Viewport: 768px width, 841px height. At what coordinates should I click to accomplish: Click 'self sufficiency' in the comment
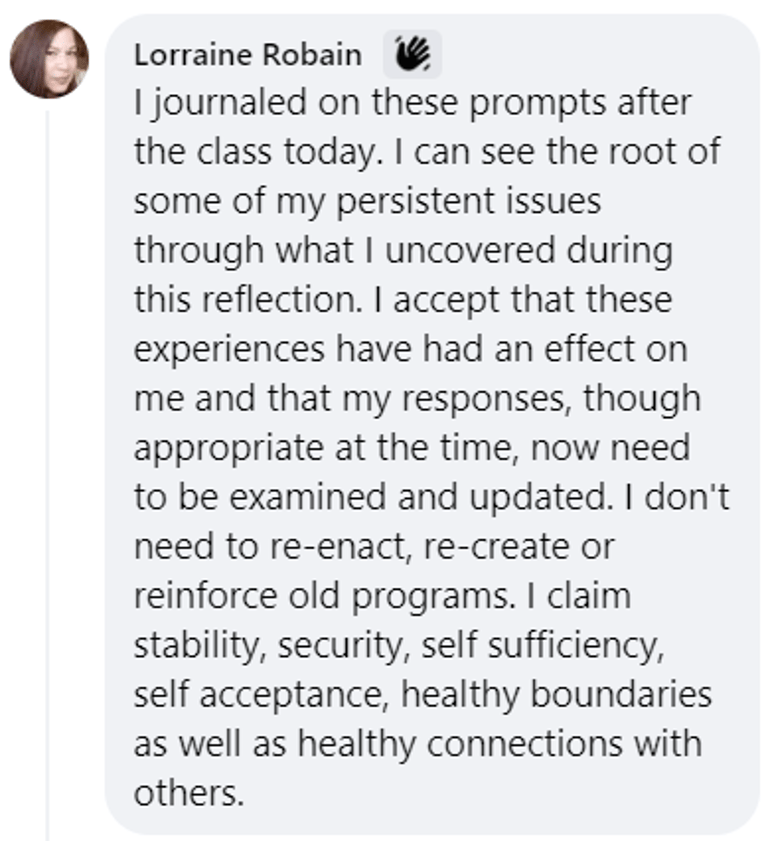(543, 646)
